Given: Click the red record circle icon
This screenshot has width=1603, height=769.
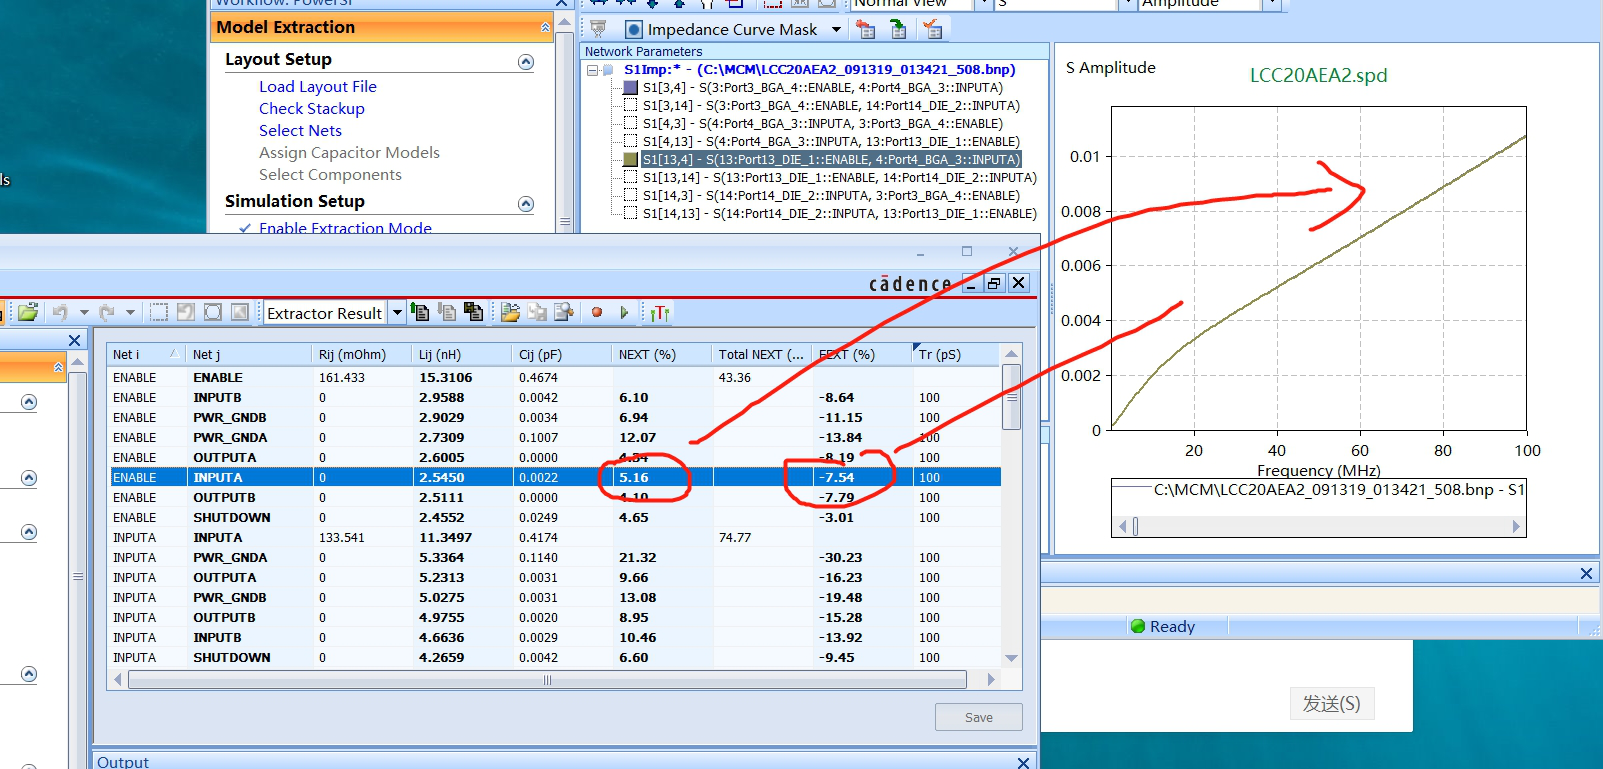Looking at the screenshot, I should click(597, 312).
